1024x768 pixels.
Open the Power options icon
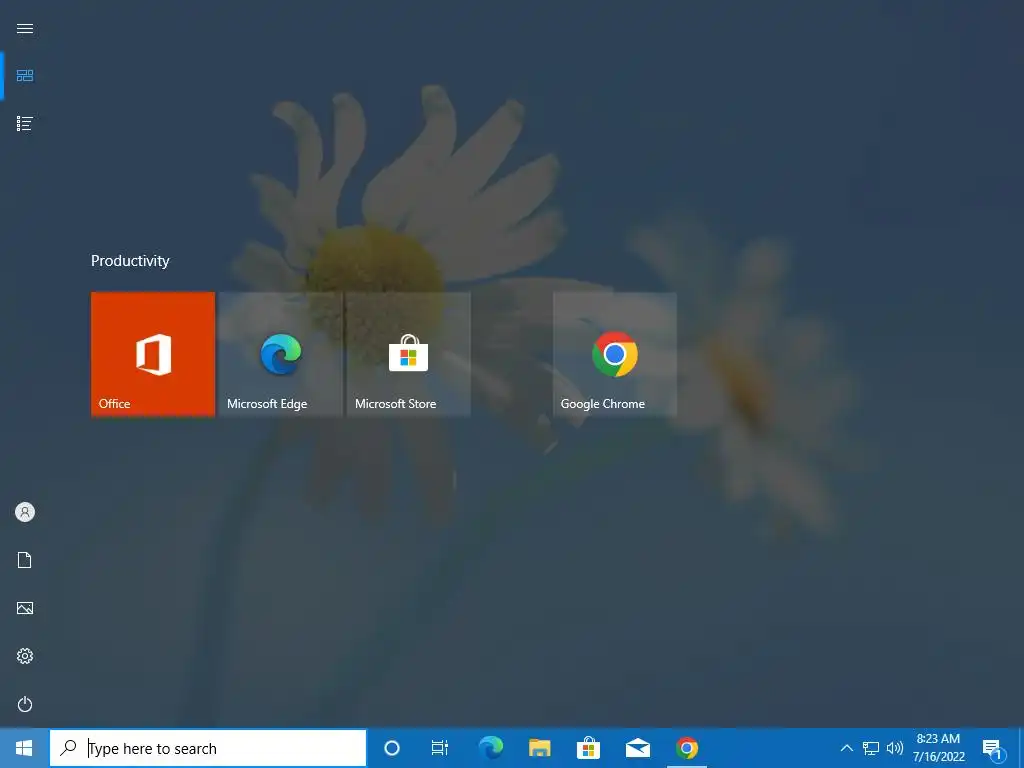(25, 704)
